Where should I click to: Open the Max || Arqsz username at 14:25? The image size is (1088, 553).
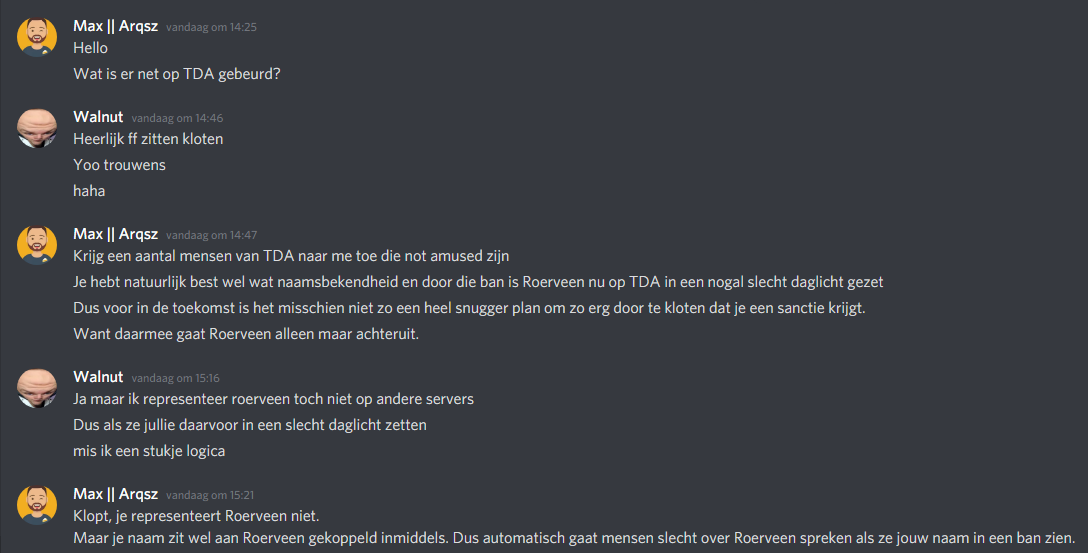(115, 26)
